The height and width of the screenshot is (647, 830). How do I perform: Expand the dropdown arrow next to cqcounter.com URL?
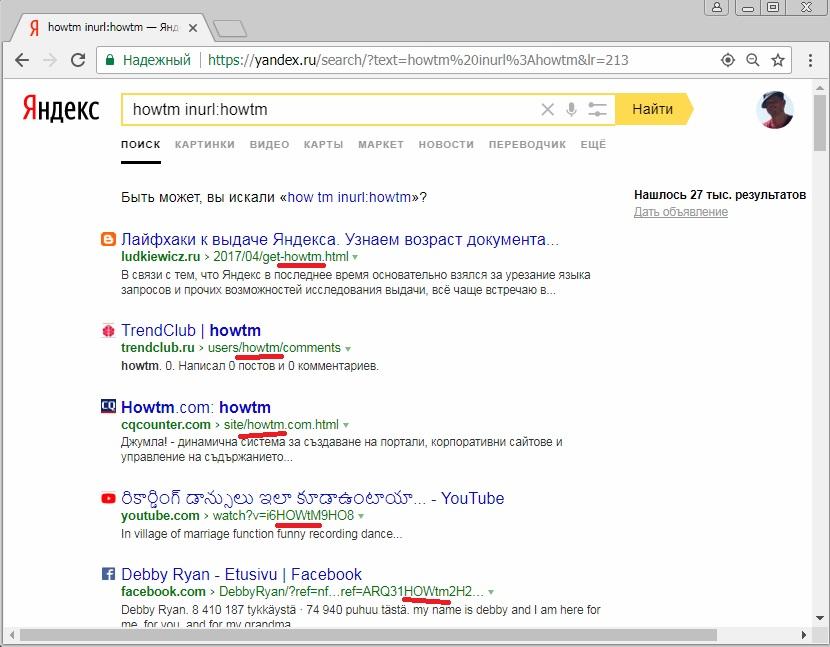tap(346, 425)
